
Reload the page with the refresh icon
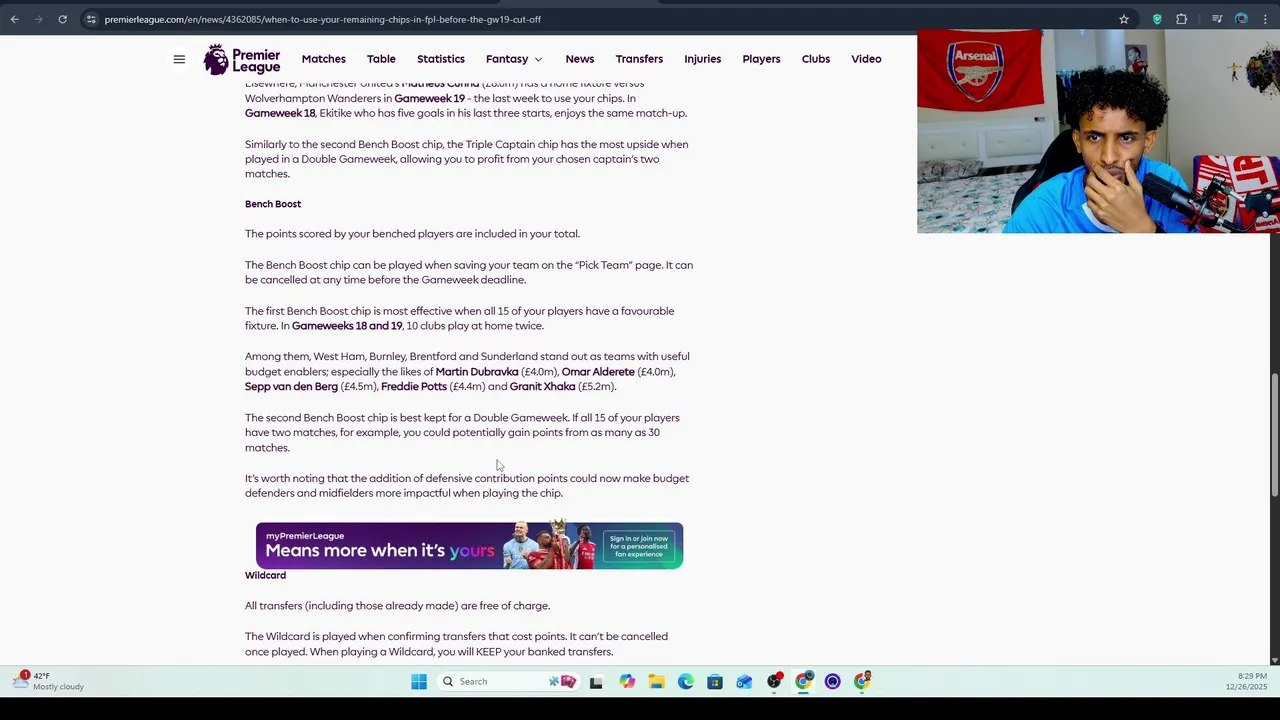tap(62, 19)
